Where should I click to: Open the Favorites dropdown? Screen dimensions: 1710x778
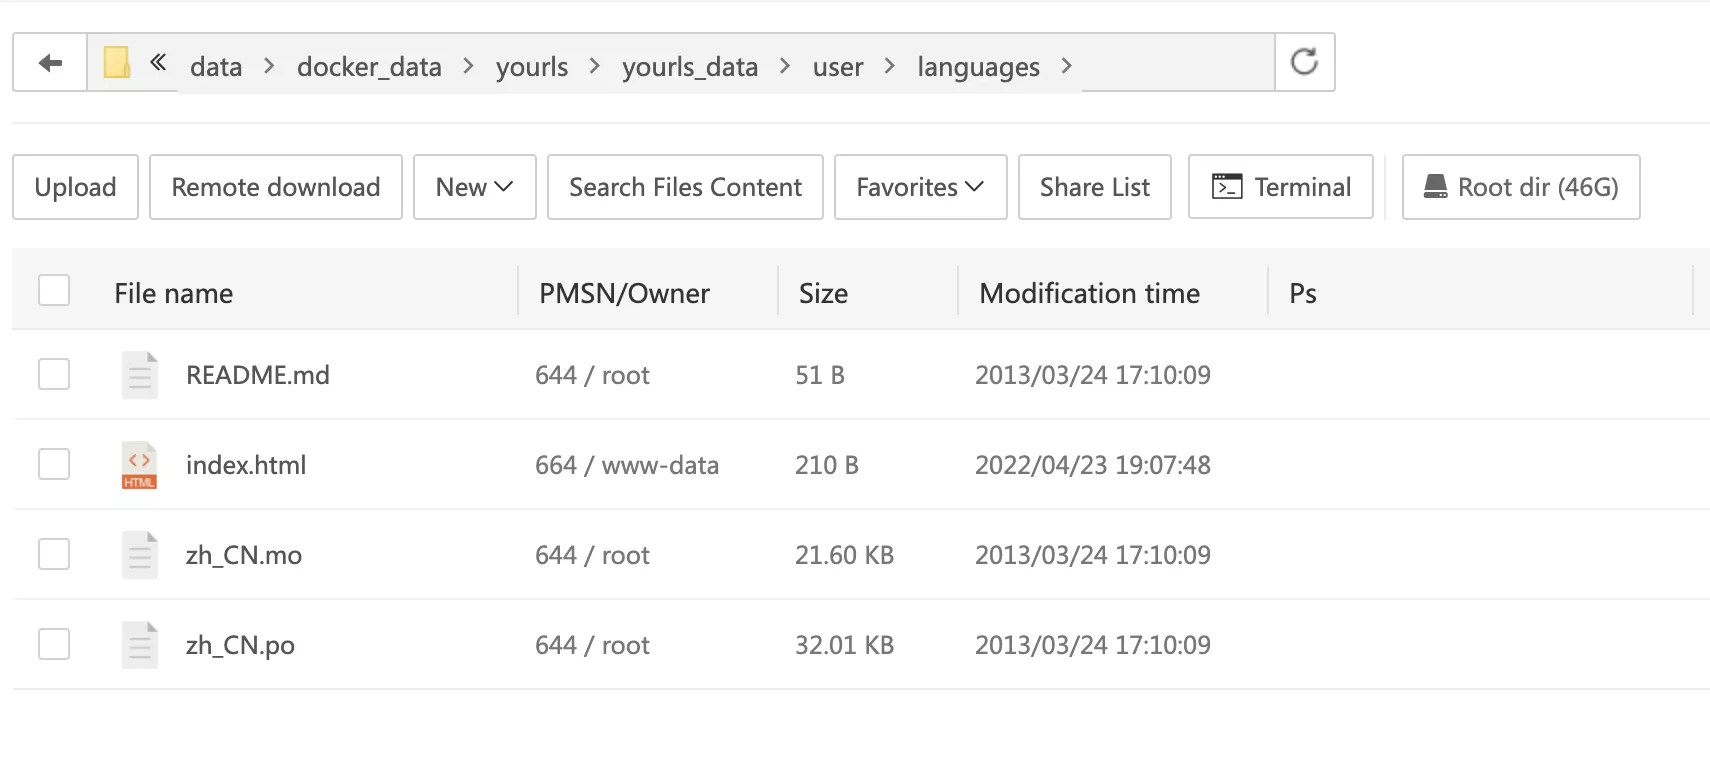920,187
